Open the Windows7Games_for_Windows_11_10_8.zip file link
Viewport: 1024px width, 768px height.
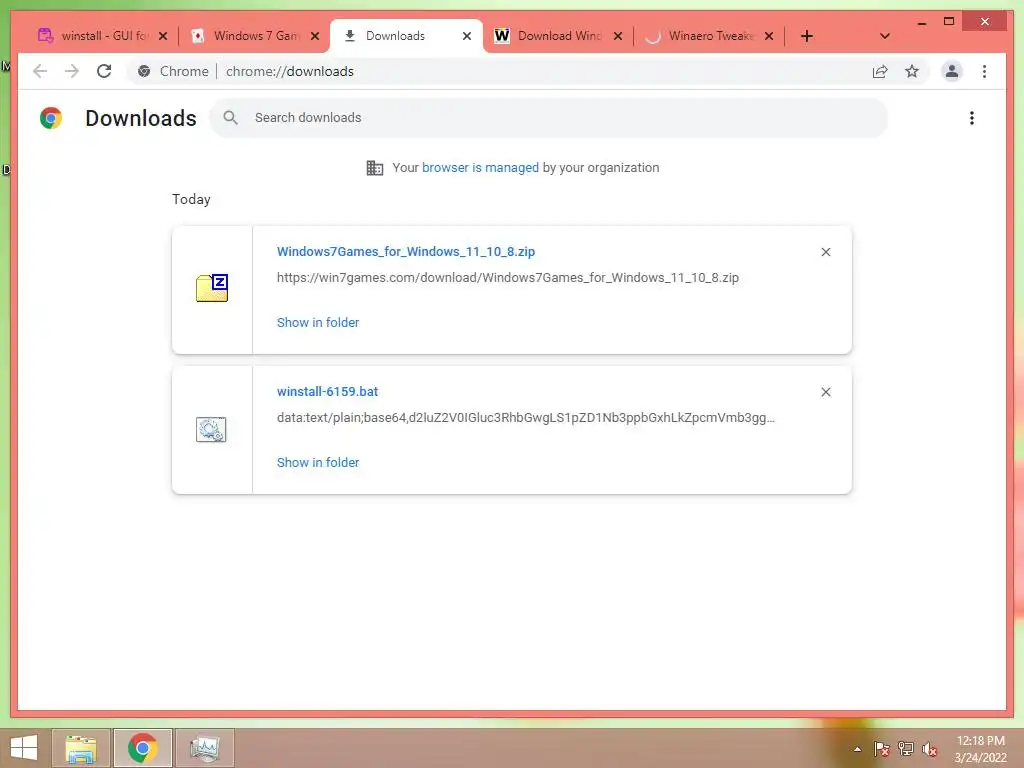pos(406,251)
